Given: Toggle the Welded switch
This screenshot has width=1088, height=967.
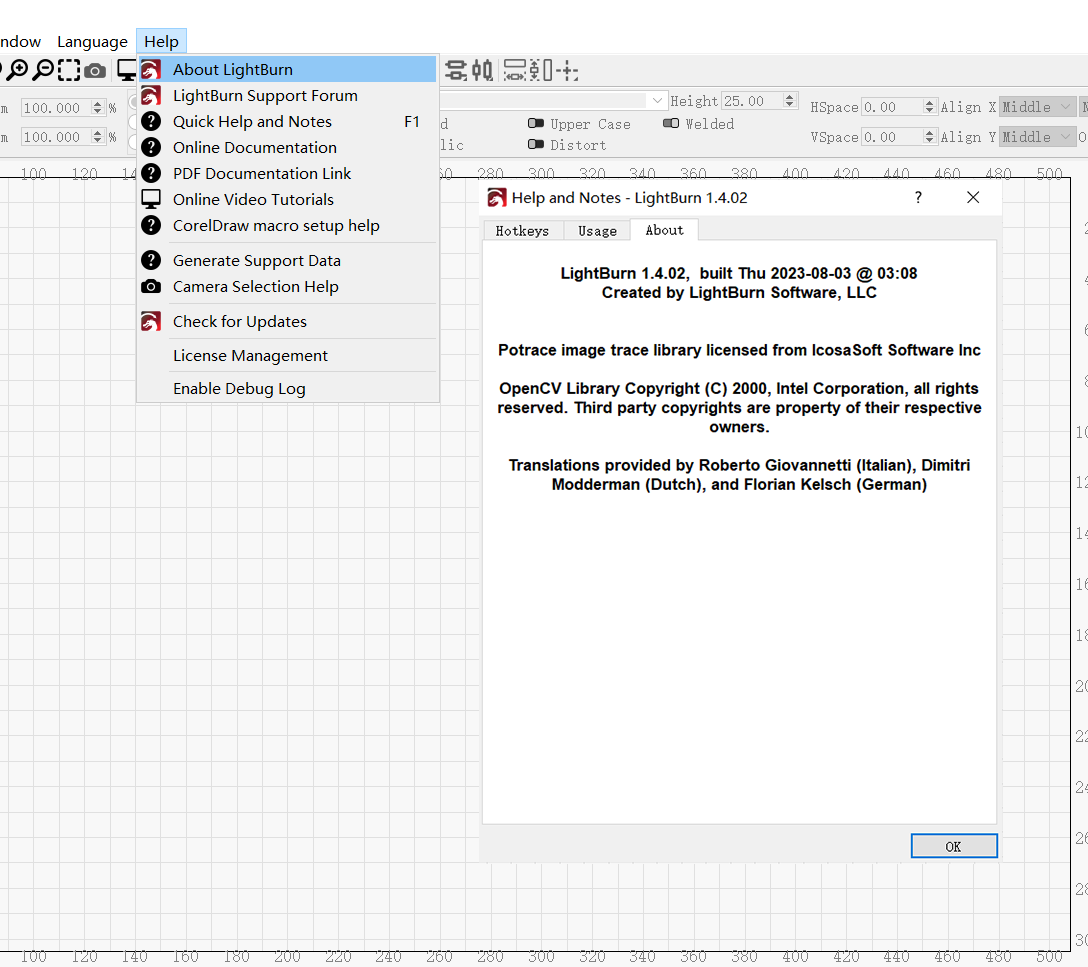Looking at the screenshot, I should click(671, 123).
